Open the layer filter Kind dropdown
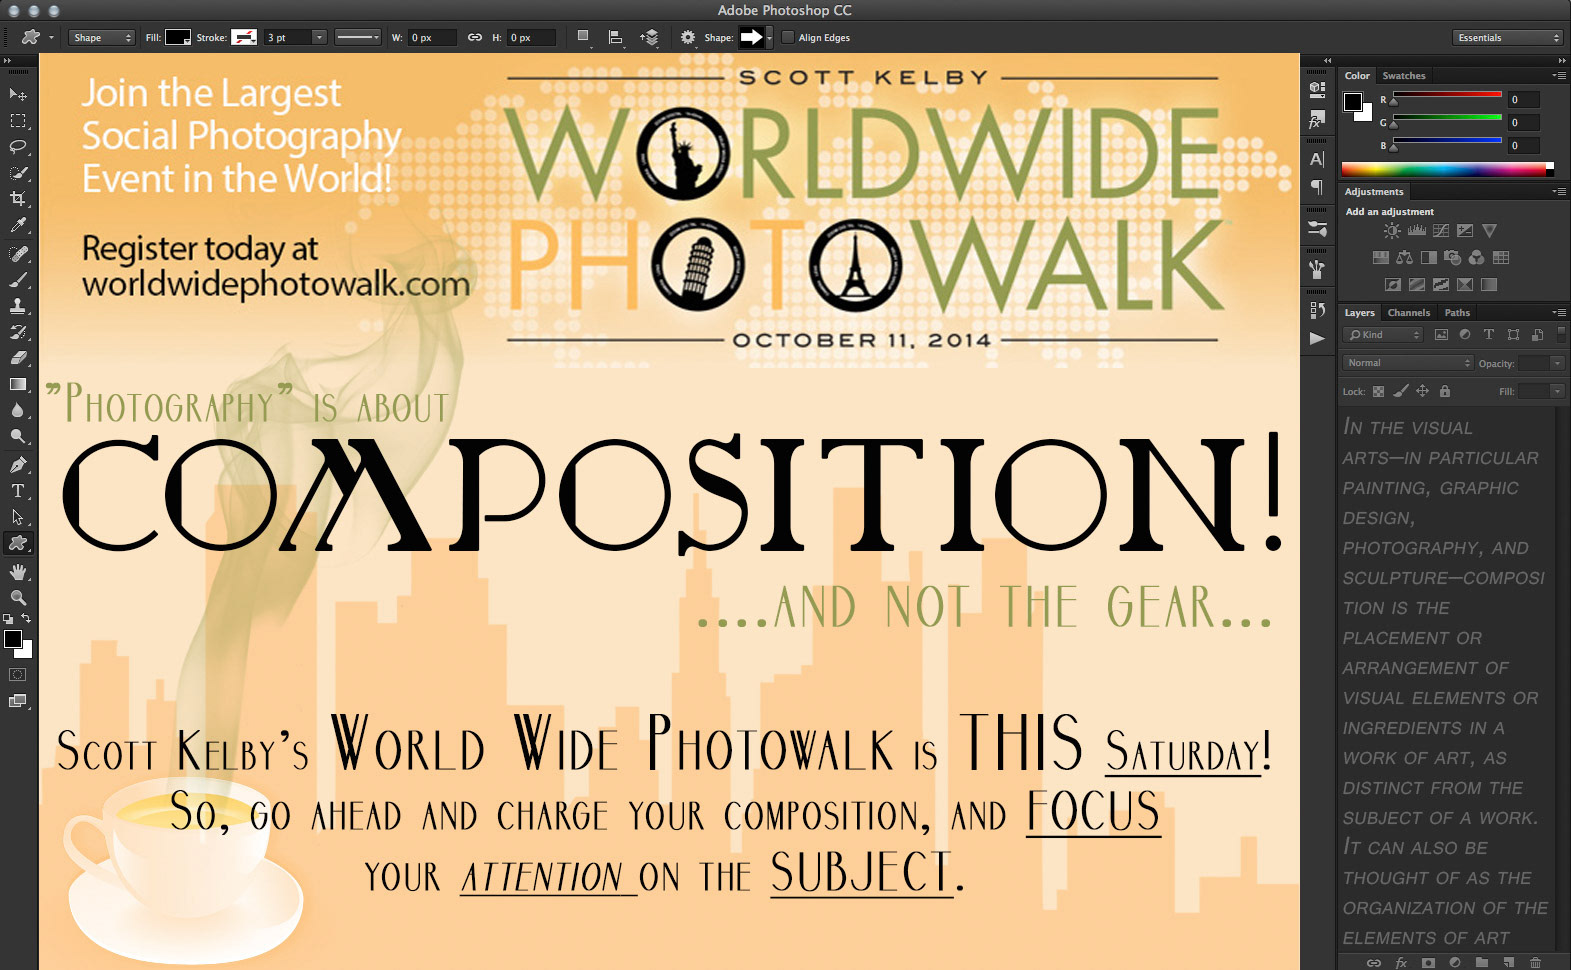Screen dimensions: 1571x970 [1383, 335]
